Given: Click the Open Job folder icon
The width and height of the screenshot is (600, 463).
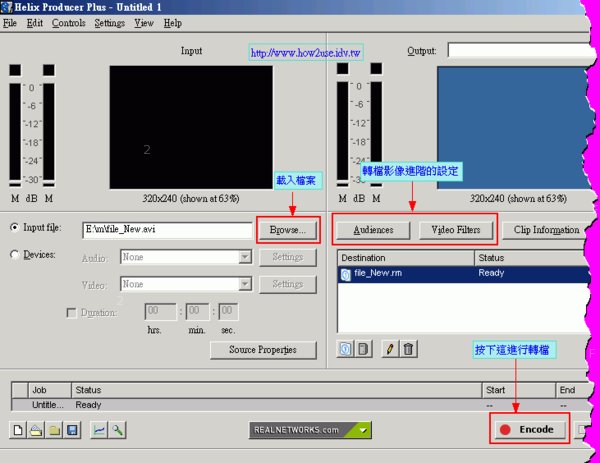Looking at the screenshot, I should click(x=36, y=430).
